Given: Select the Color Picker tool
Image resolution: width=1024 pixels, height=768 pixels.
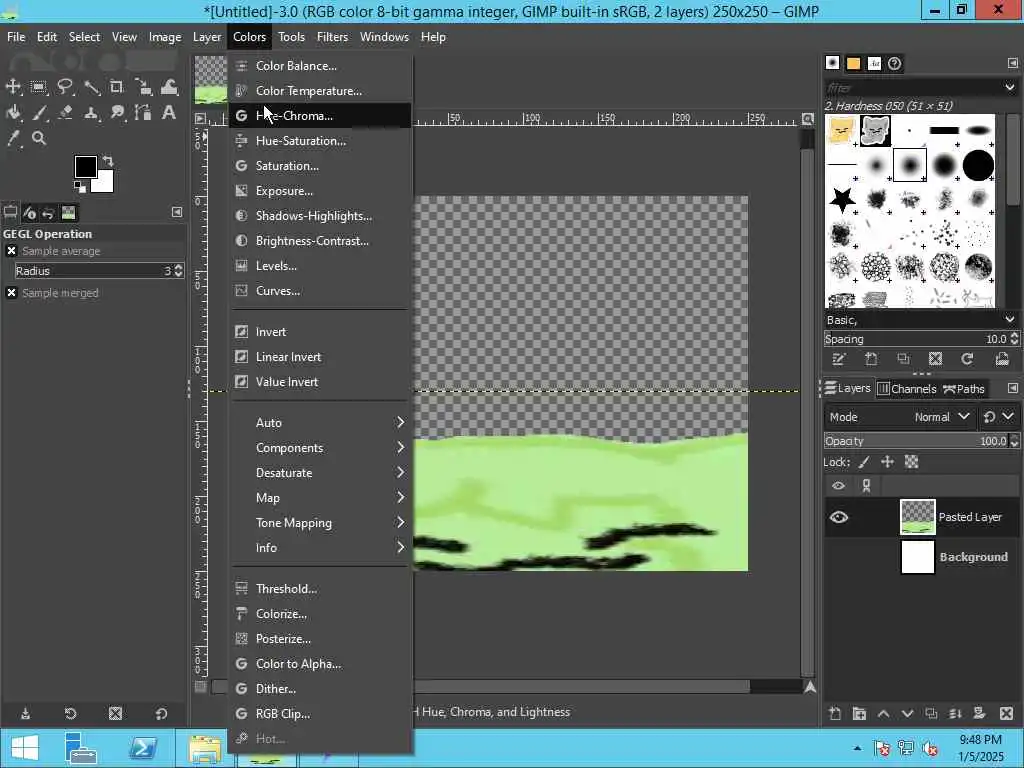Looking at the screenshot, I should tap(13, 138).
